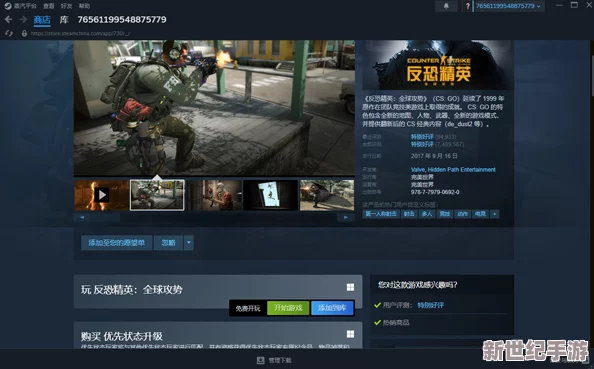Click the 免费开玩 label
594x369 pixels.
tap(248, 308)
